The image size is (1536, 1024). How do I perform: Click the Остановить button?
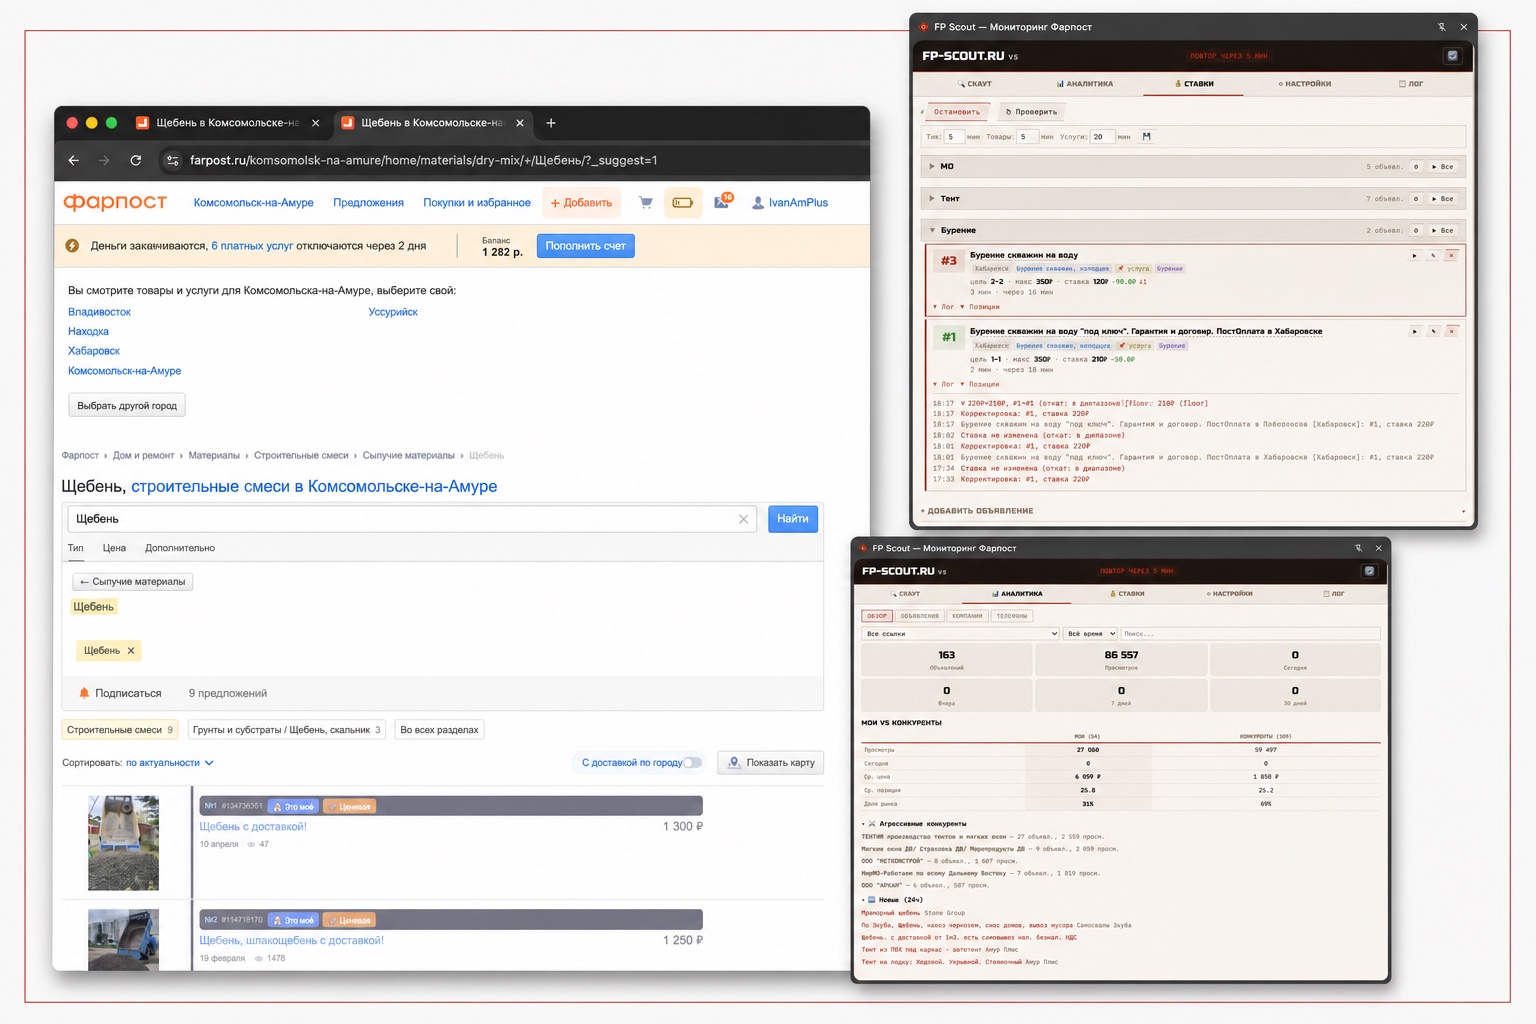pos(957,112)
